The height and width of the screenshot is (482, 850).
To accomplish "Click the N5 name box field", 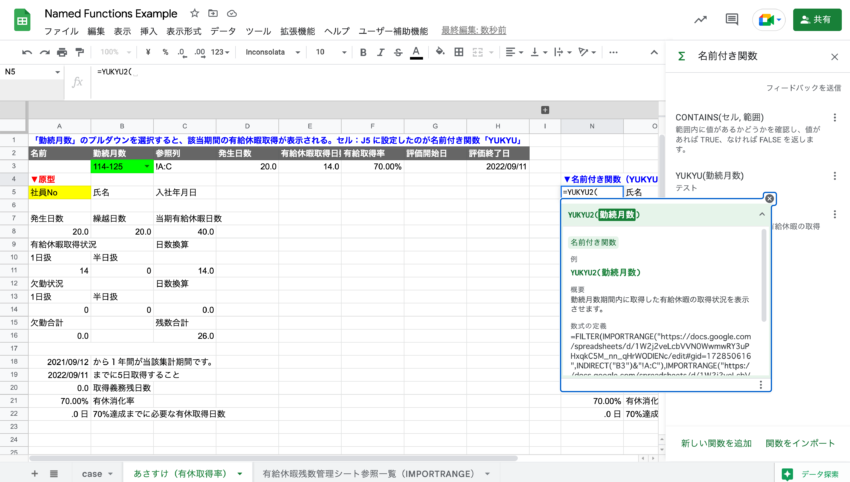I will [30, 72].
